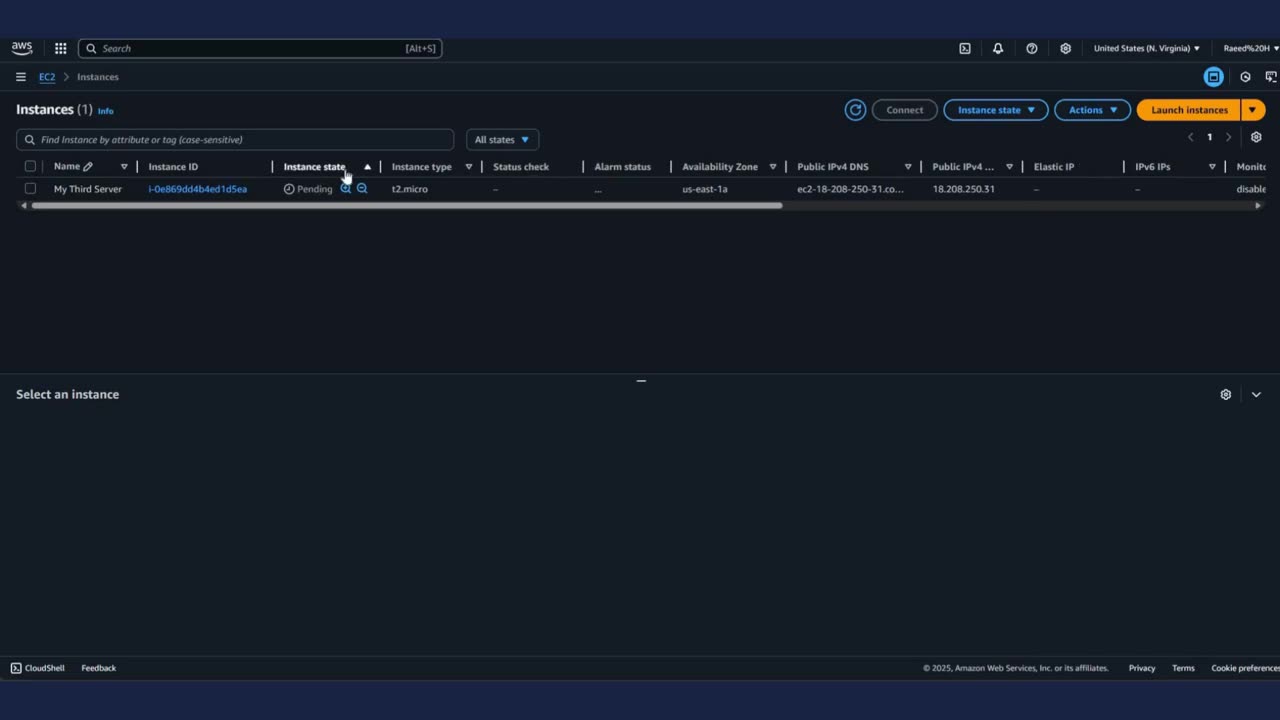Open the Privacy link in footer
This screenshot has height=720, width=1280.
1142,668
